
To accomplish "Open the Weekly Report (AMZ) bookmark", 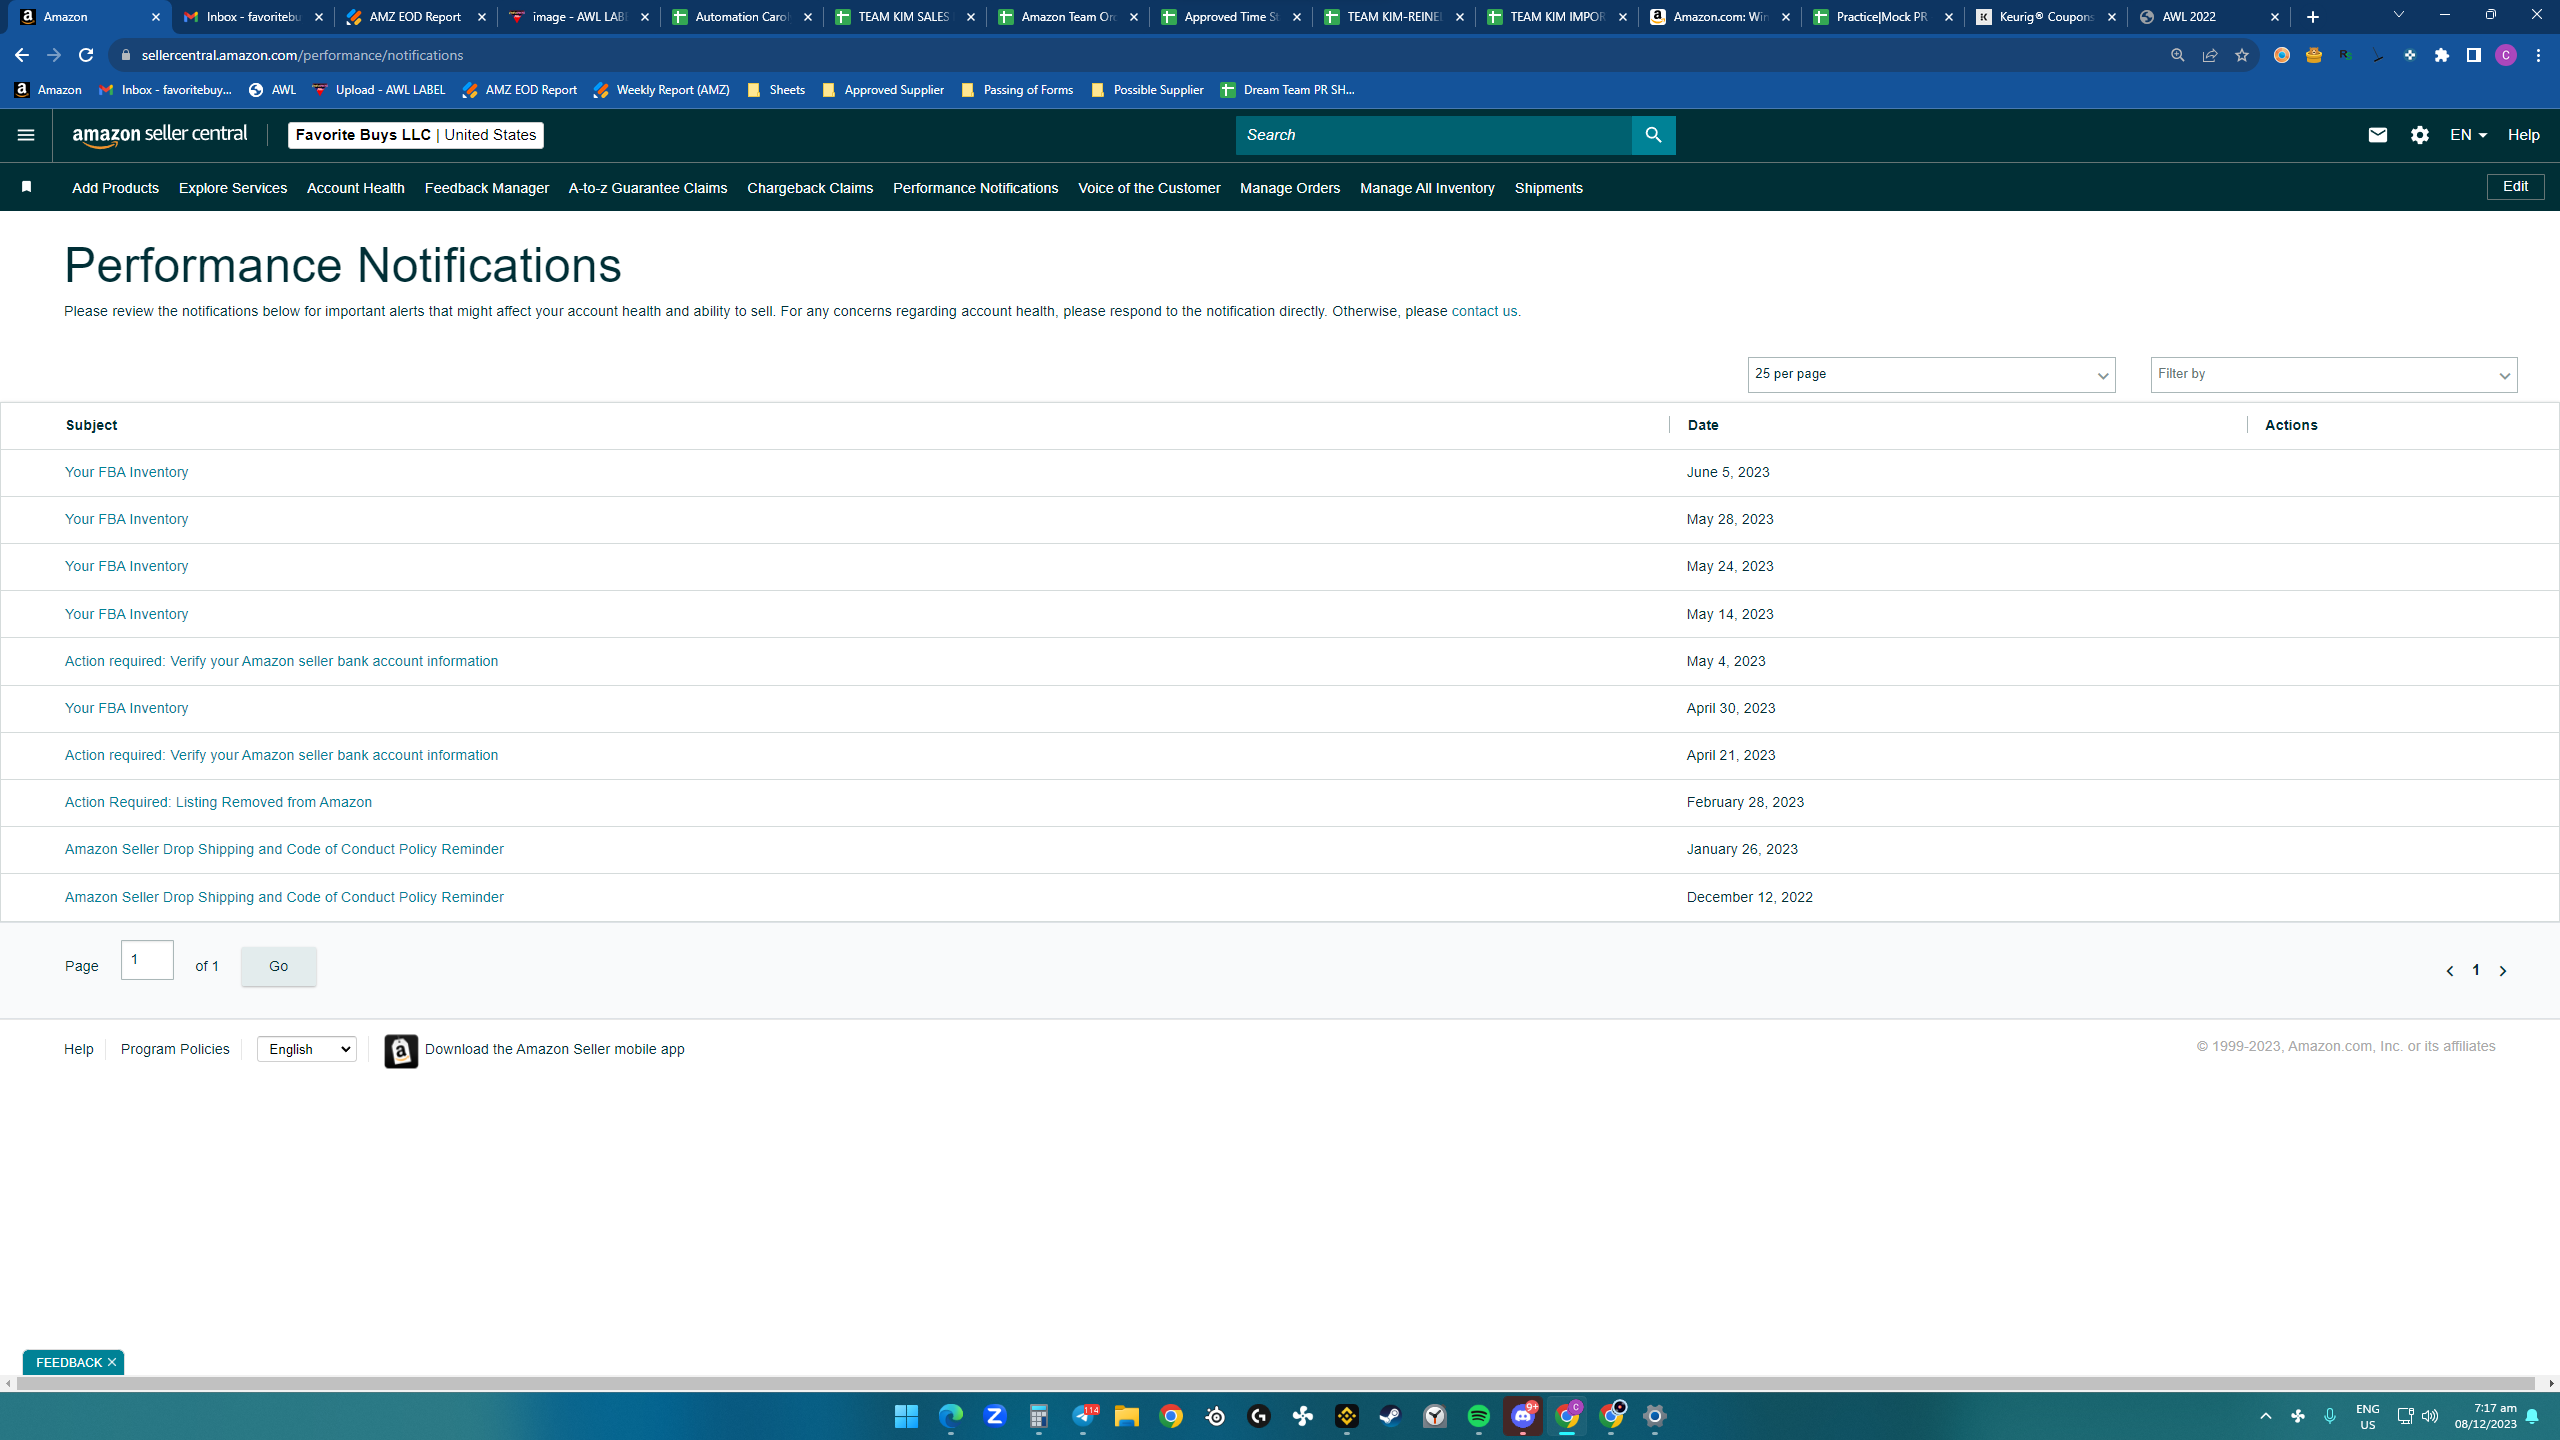I will (662, 90).
